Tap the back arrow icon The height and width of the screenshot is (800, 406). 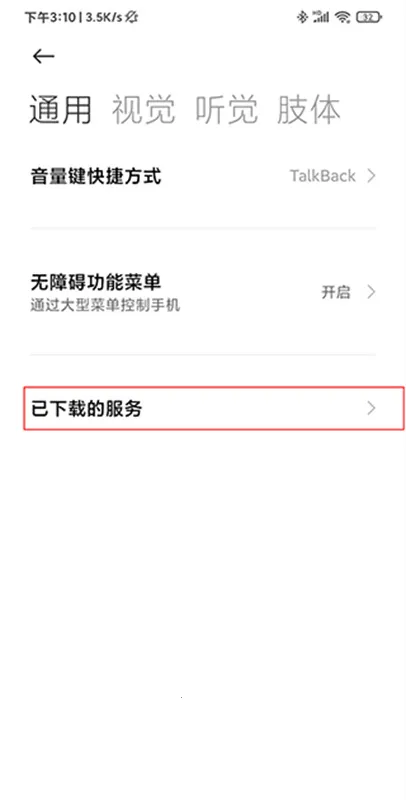[43, 56]
